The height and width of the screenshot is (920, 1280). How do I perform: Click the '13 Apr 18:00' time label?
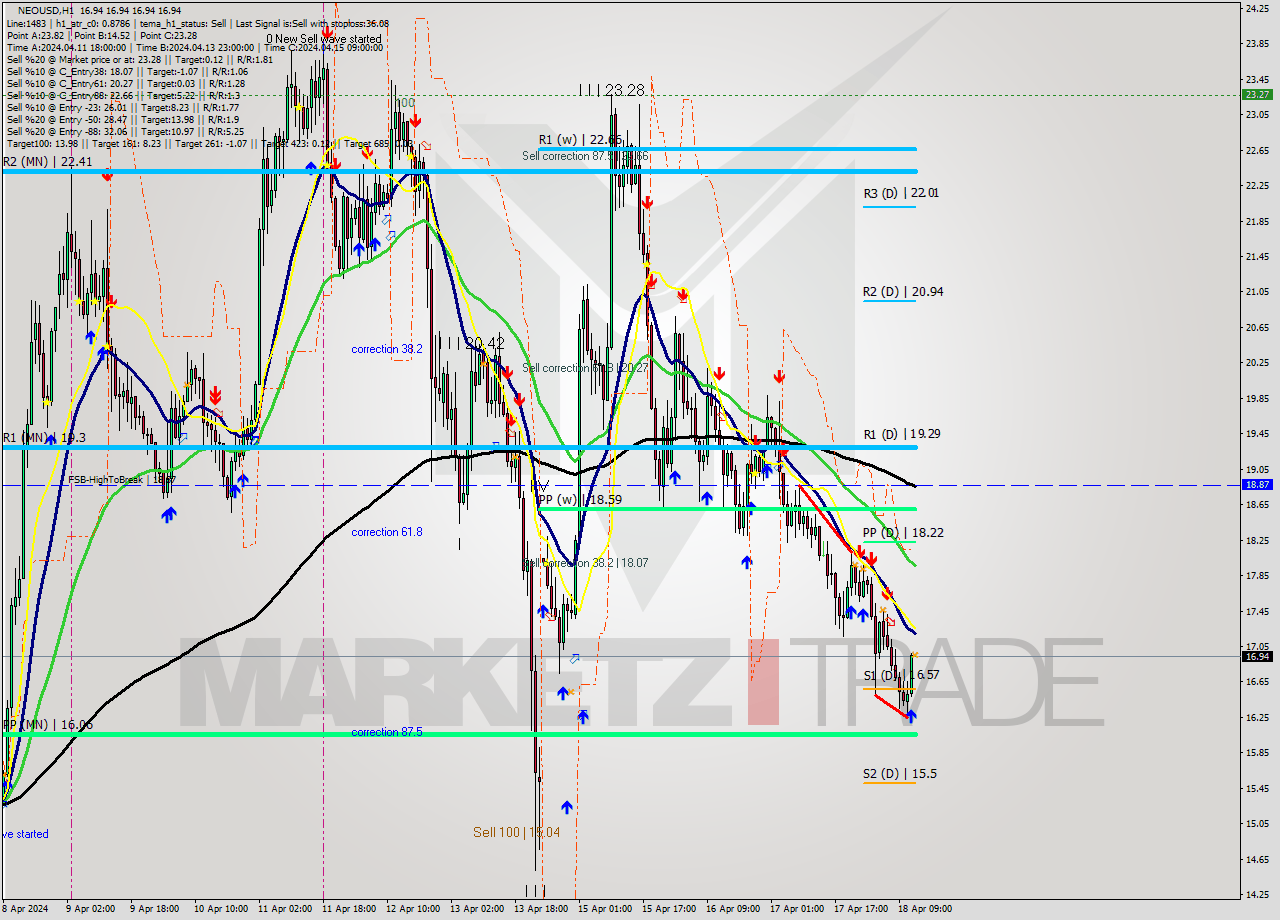click(x=540, y=909)
